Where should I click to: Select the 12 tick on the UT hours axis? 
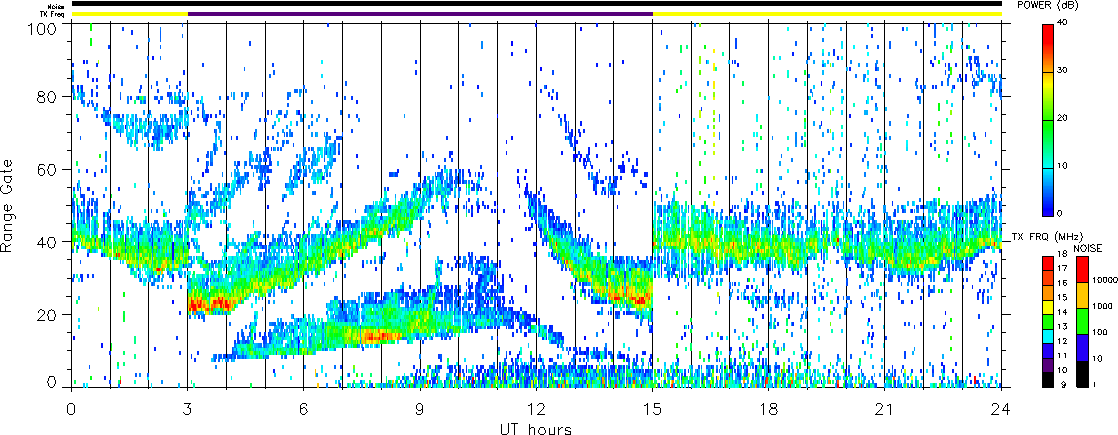pyautogui.click(x=536, y=410)
